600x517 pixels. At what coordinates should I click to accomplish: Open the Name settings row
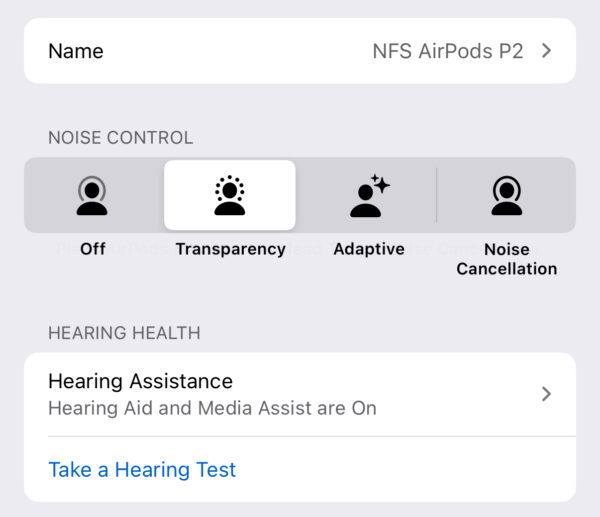[300, 51]
